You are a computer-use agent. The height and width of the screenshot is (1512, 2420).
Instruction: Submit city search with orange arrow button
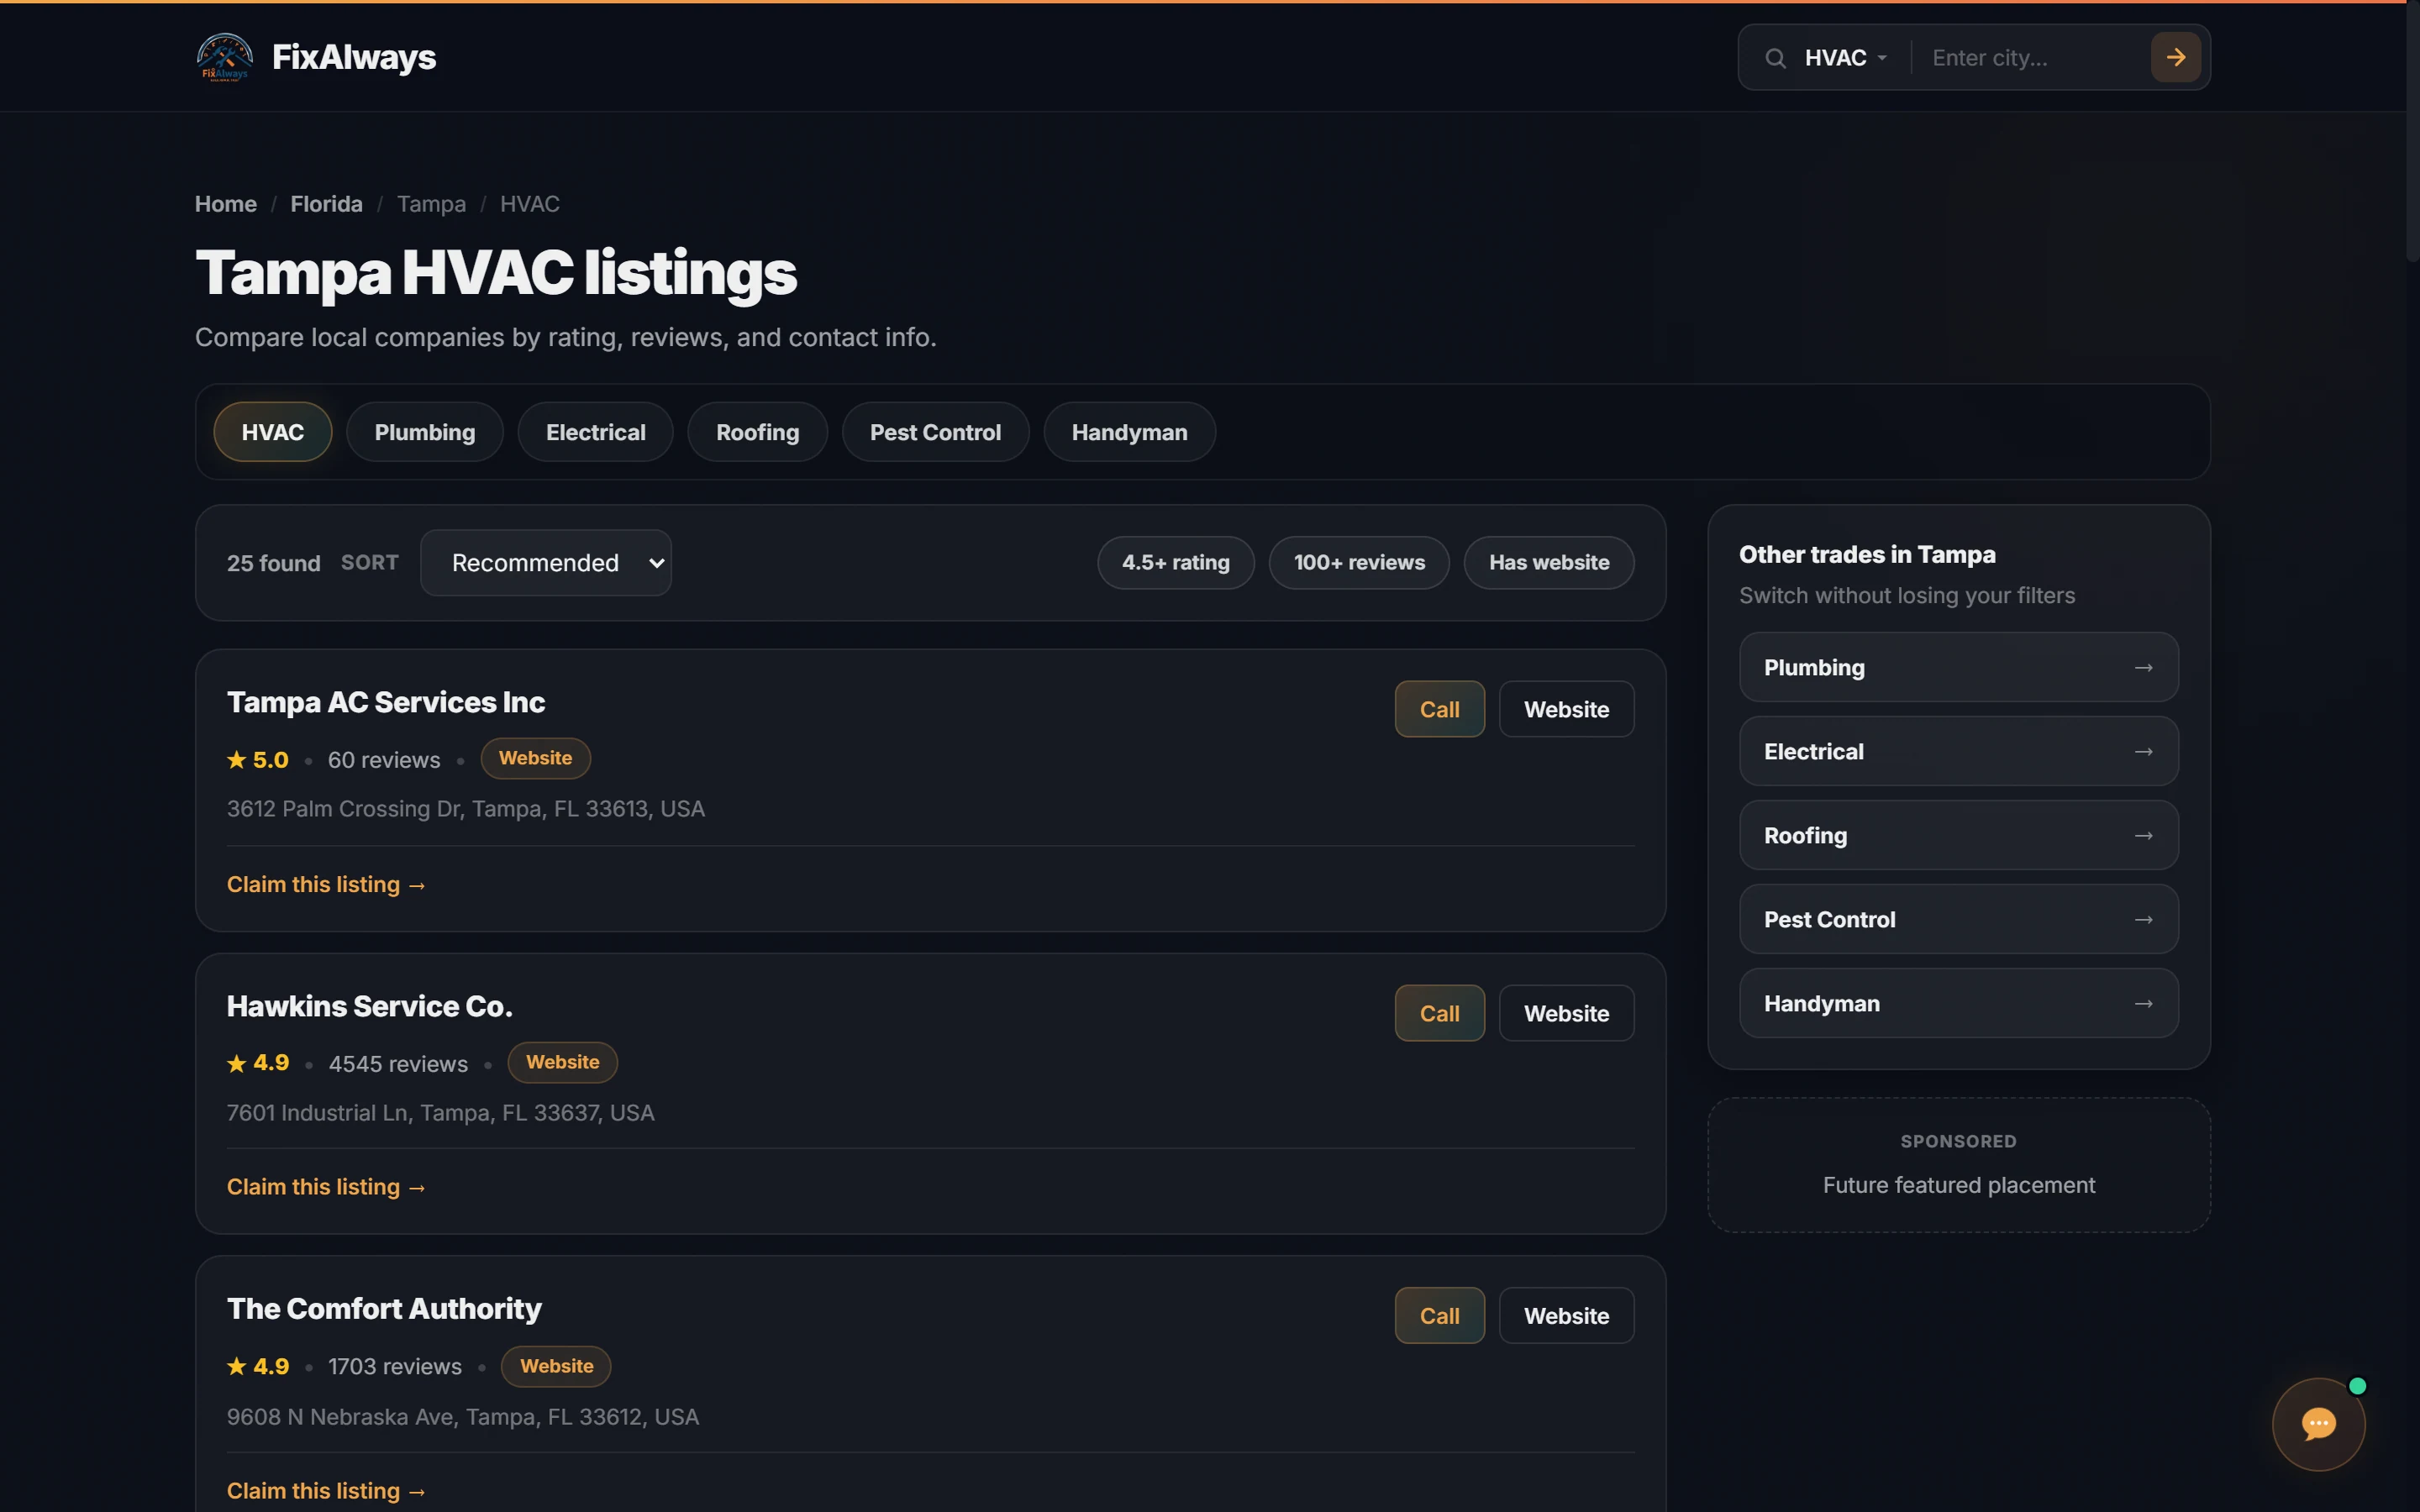[x=2175, y=58]
